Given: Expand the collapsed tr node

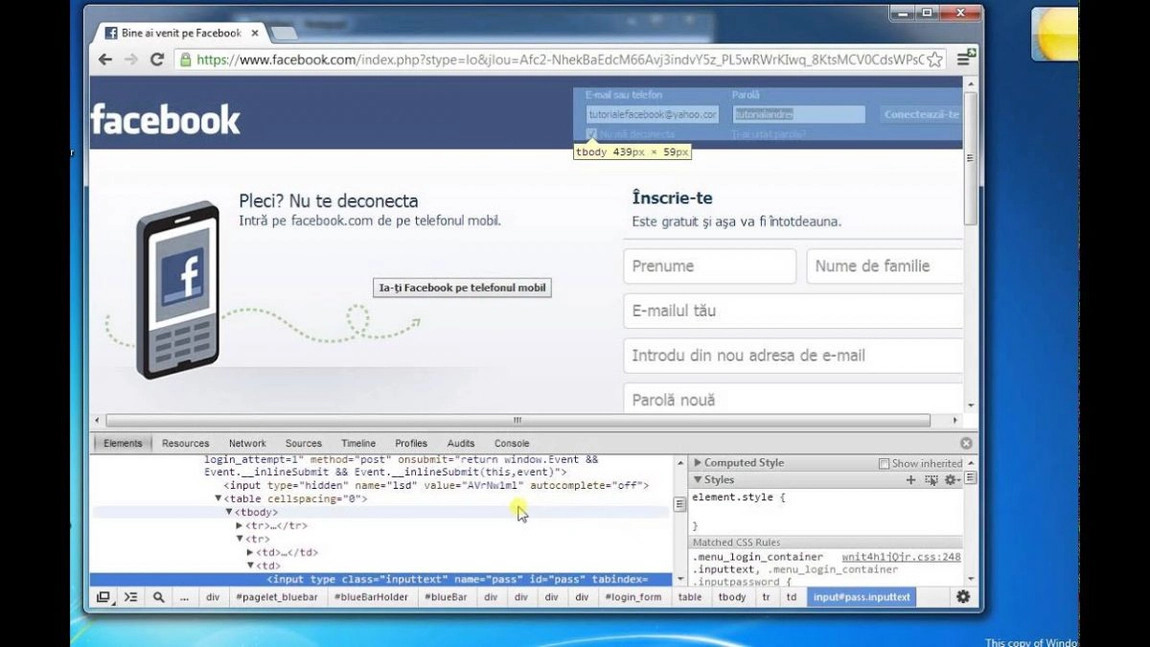Looking at the screenshot, I should point(239,526).
